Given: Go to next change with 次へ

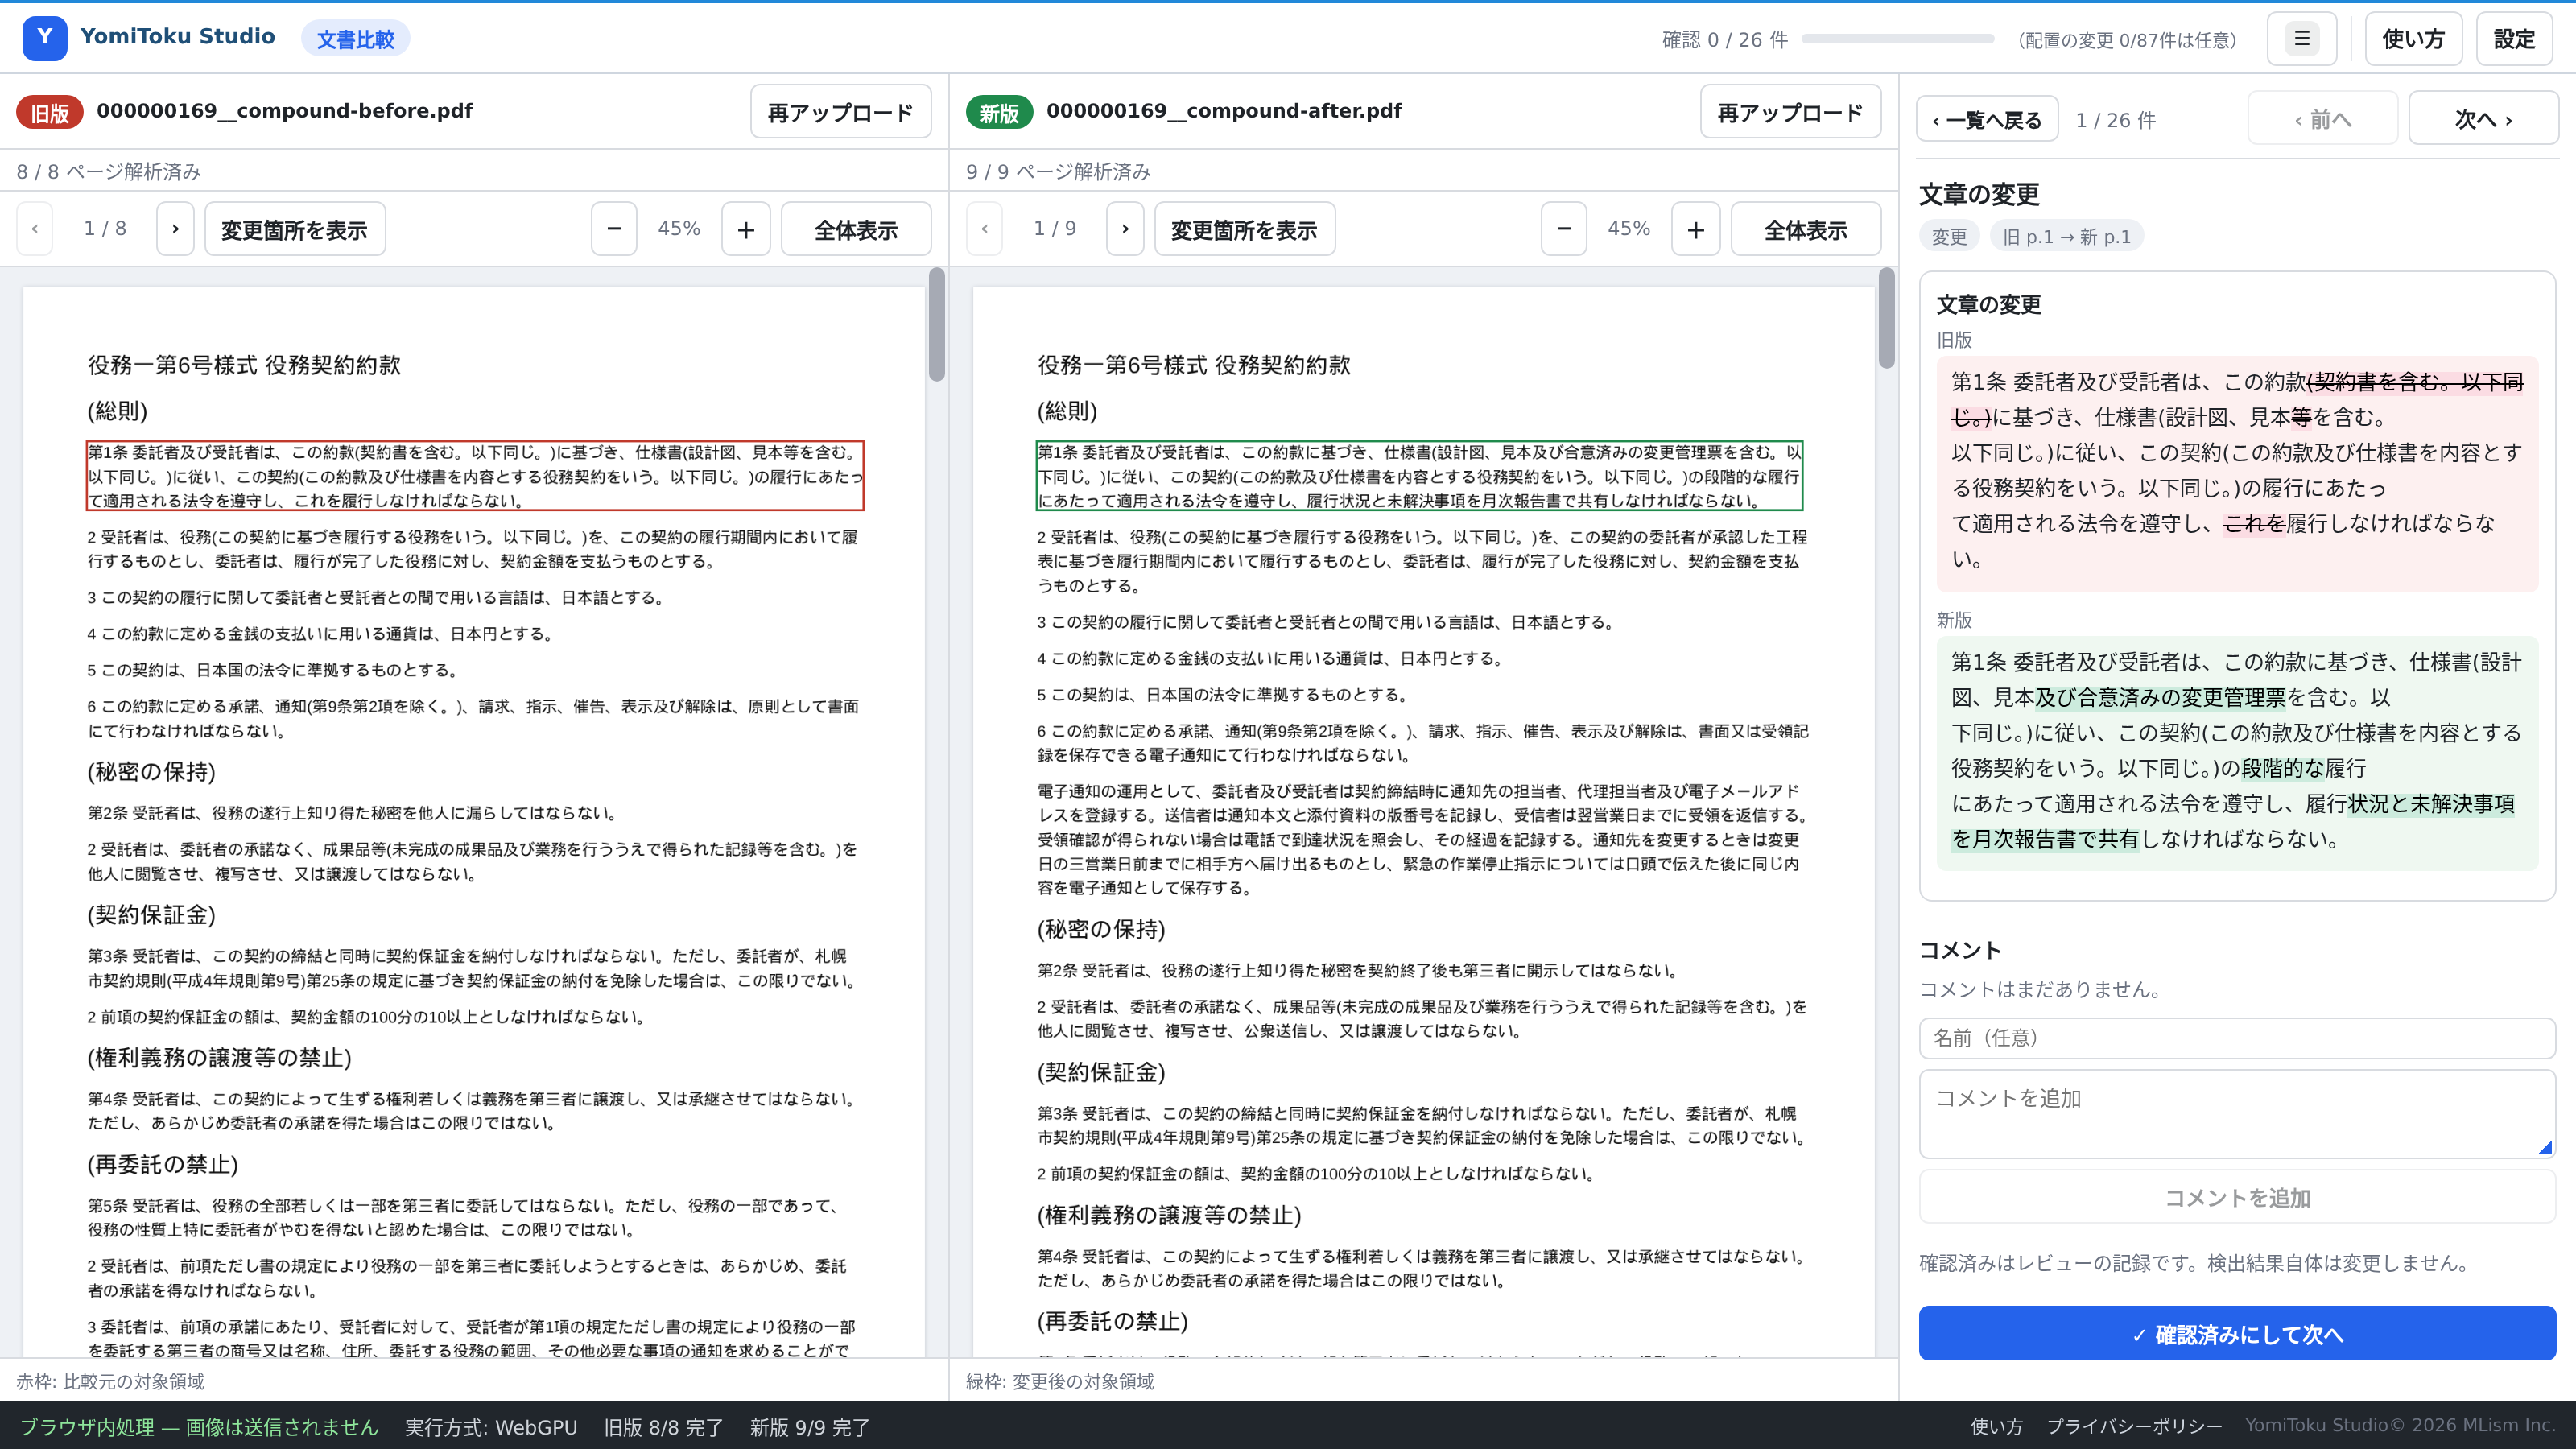Looking at the screenshot, I should (x=2483, y=119).
